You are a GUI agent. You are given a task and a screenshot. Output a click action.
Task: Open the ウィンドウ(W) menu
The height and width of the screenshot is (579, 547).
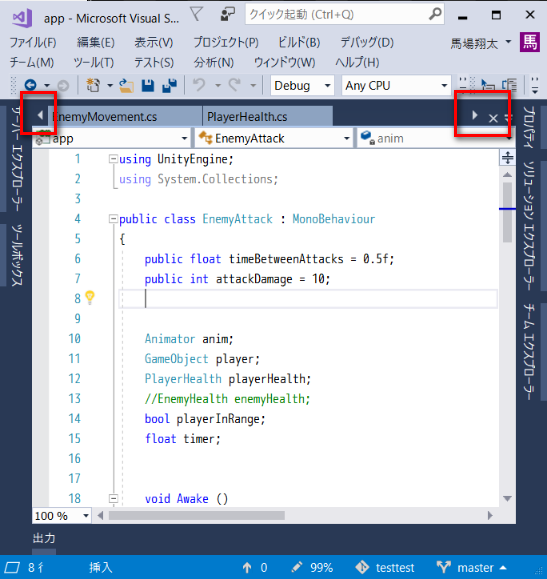(x=284, y=62)
